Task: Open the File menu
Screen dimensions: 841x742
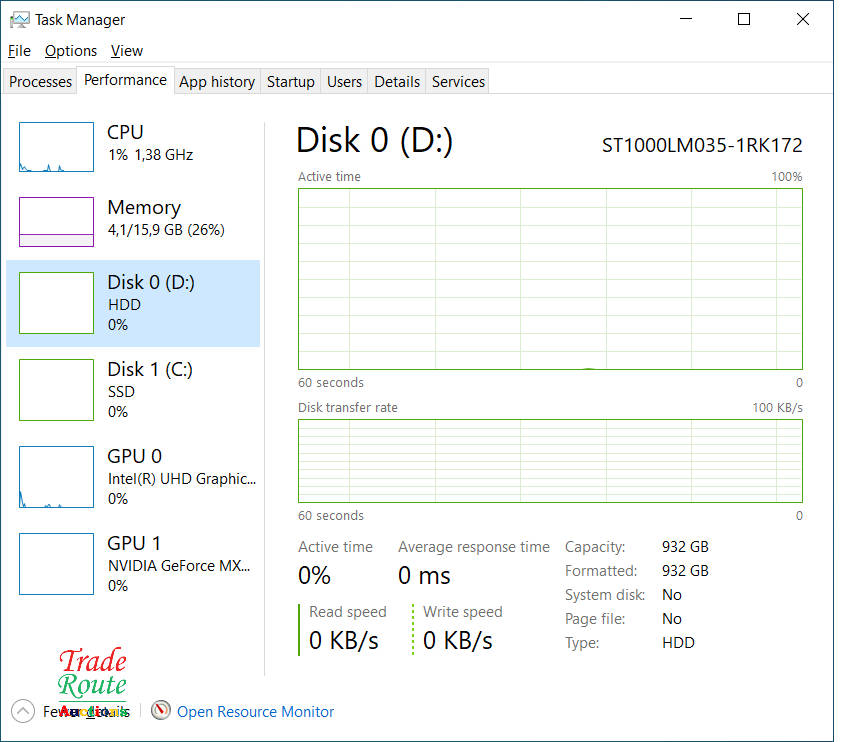Action: pyautogui.click(x=19, y=51)
